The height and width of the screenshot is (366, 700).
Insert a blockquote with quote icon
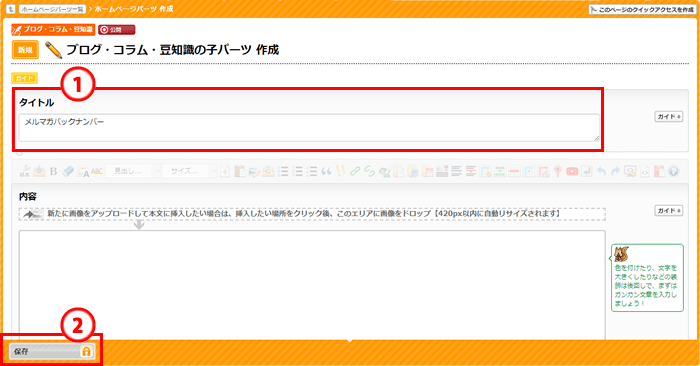click(x=326, y=171)
